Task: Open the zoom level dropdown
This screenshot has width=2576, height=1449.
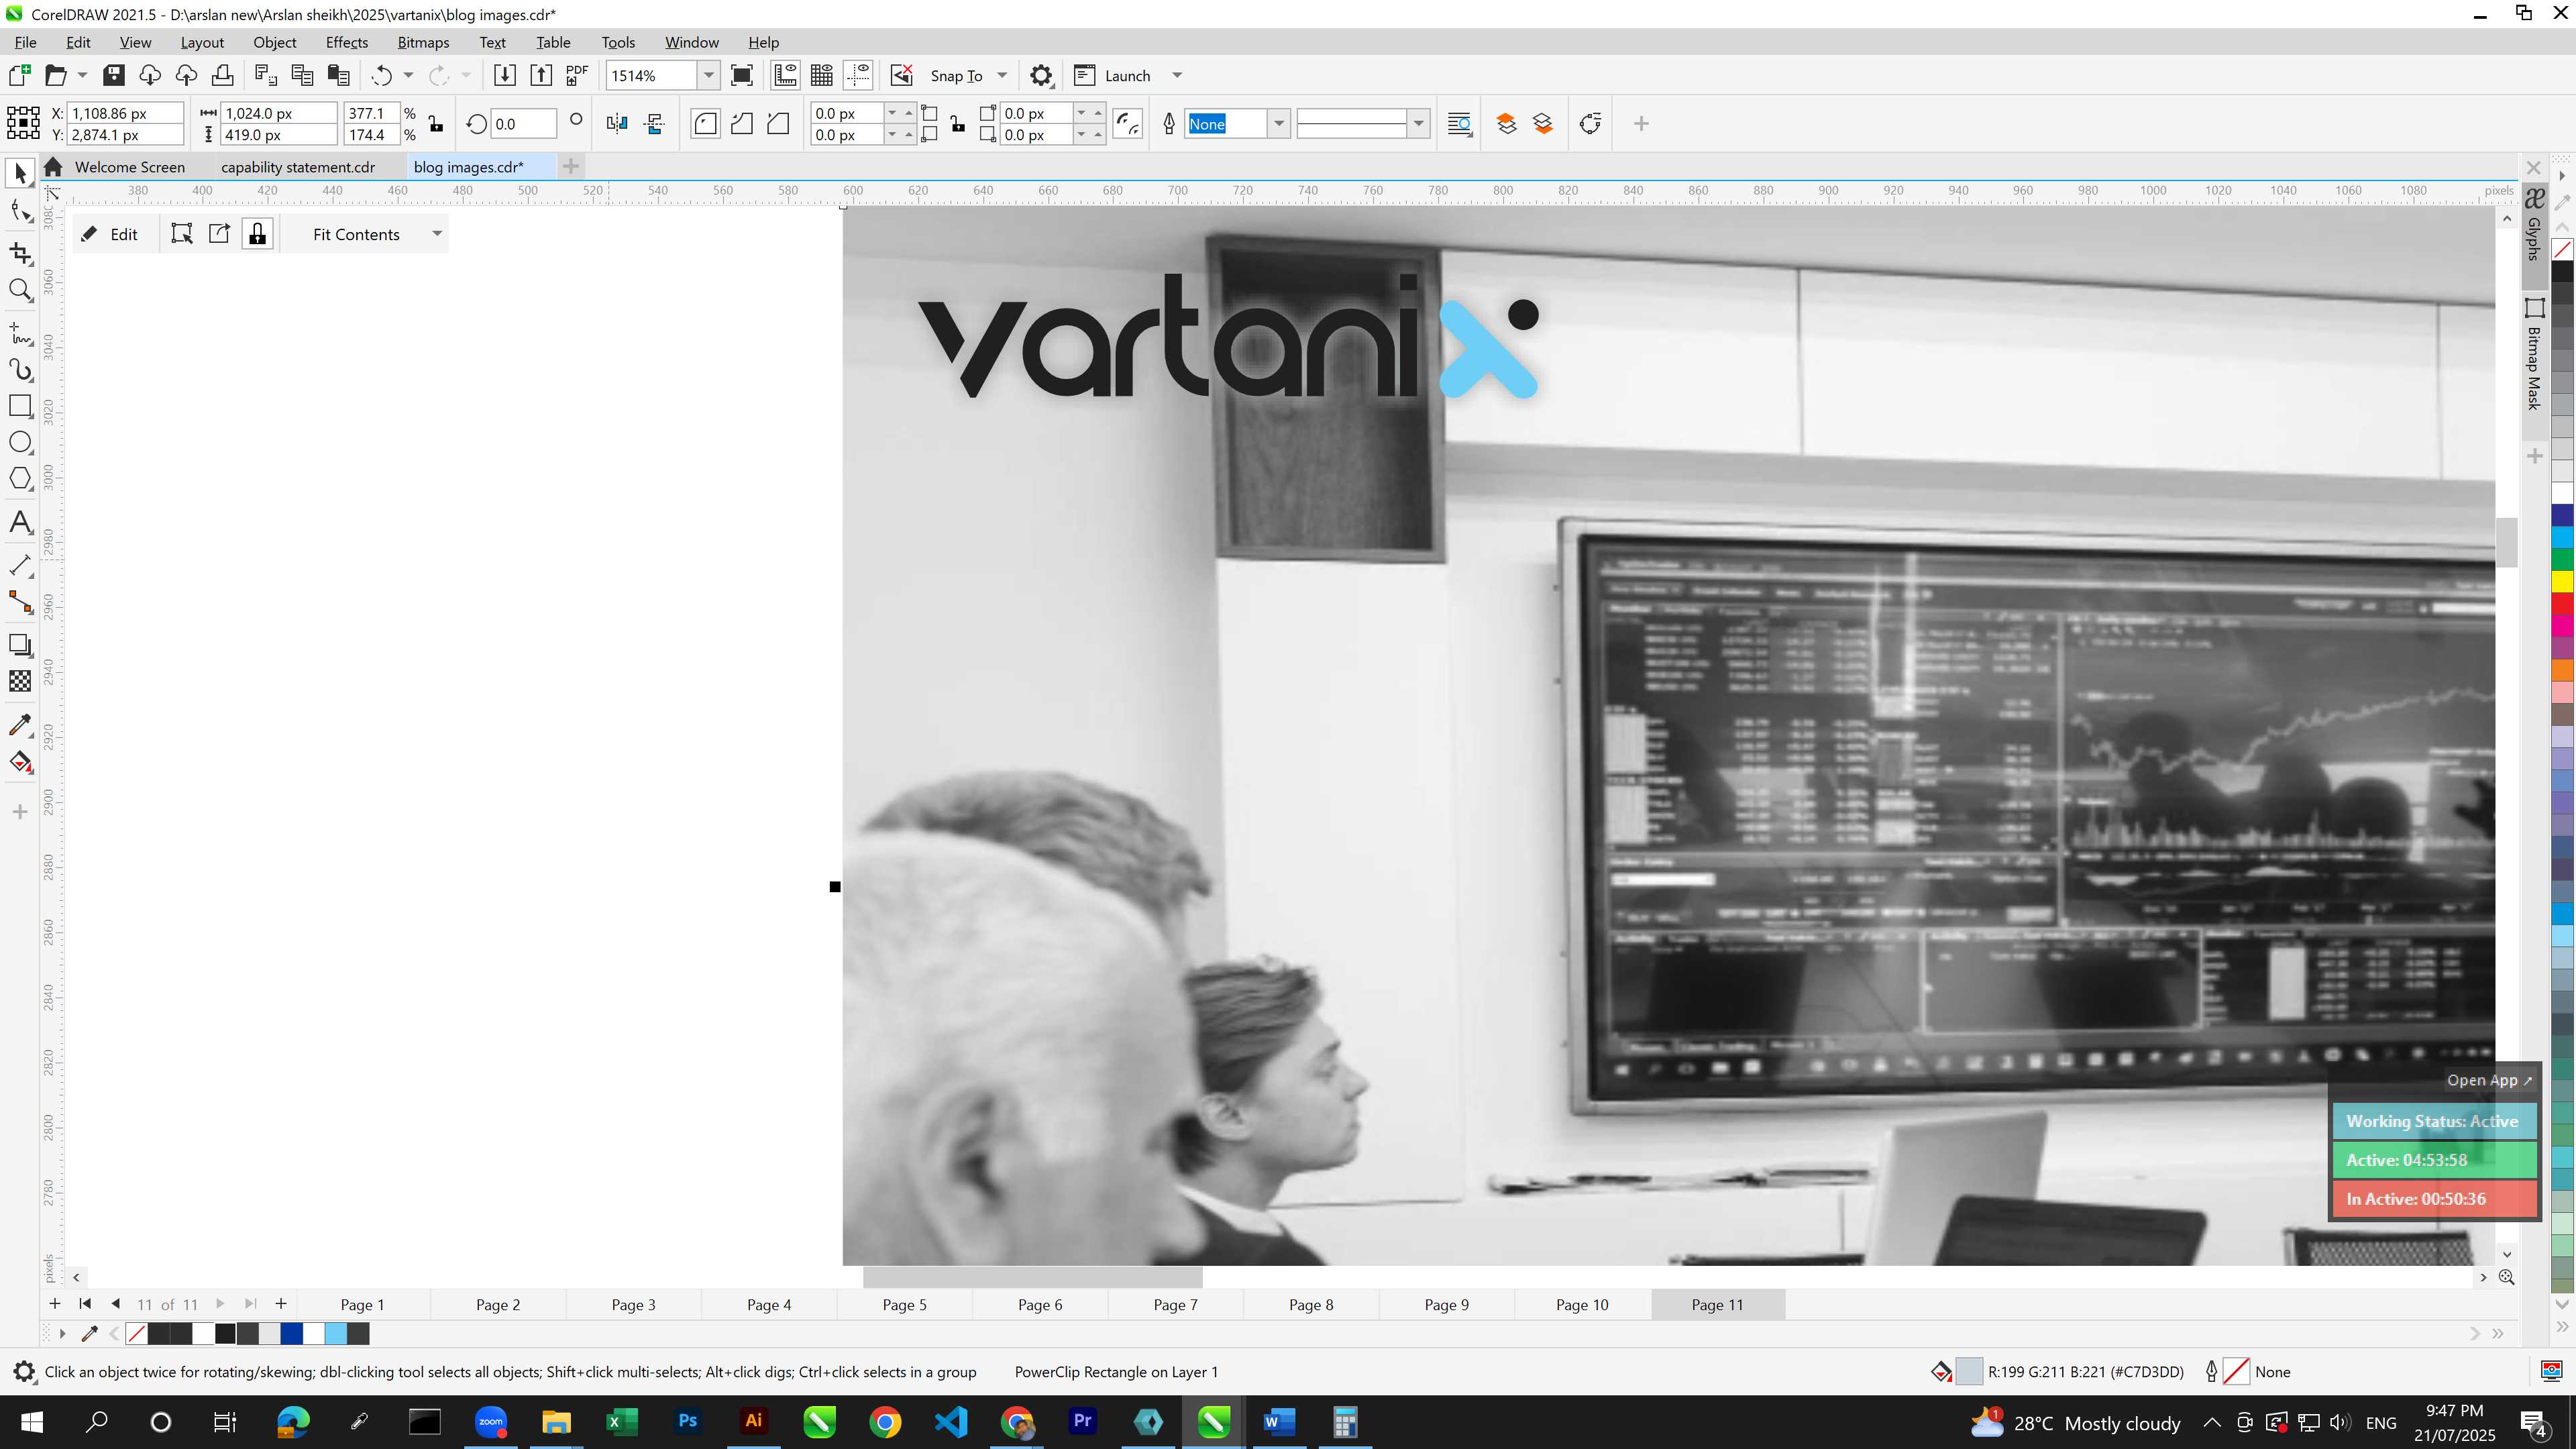Action: (x=709, y=76)
